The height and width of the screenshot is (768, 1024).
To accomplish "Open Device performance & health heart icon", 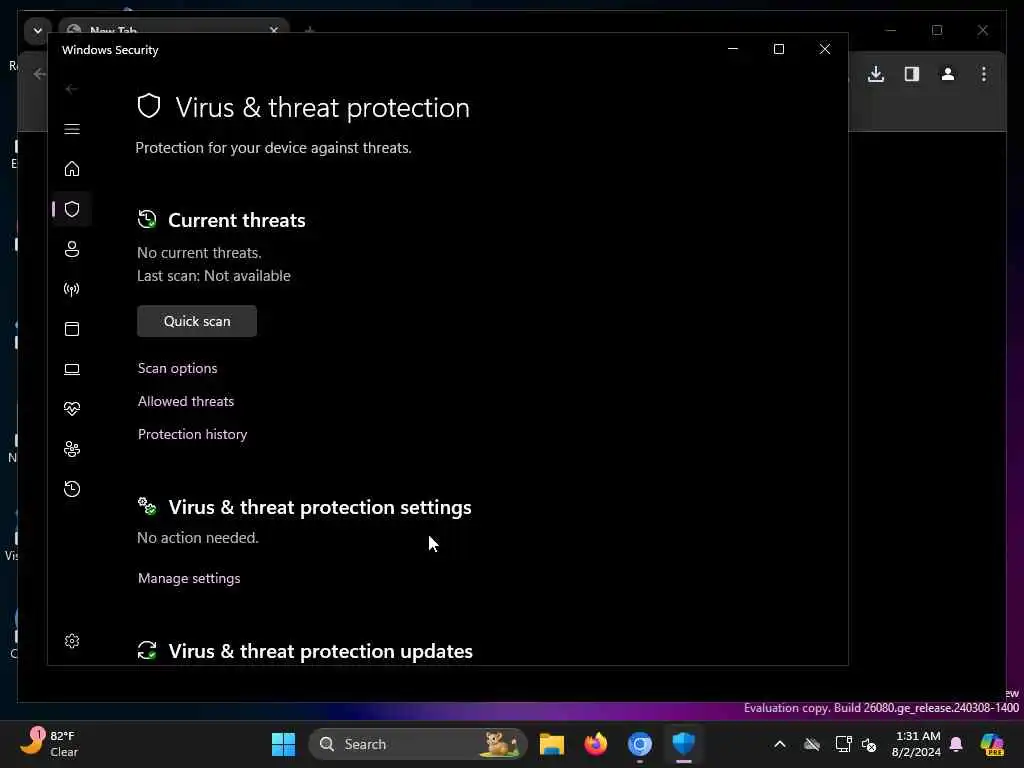I will click(72, 409).
